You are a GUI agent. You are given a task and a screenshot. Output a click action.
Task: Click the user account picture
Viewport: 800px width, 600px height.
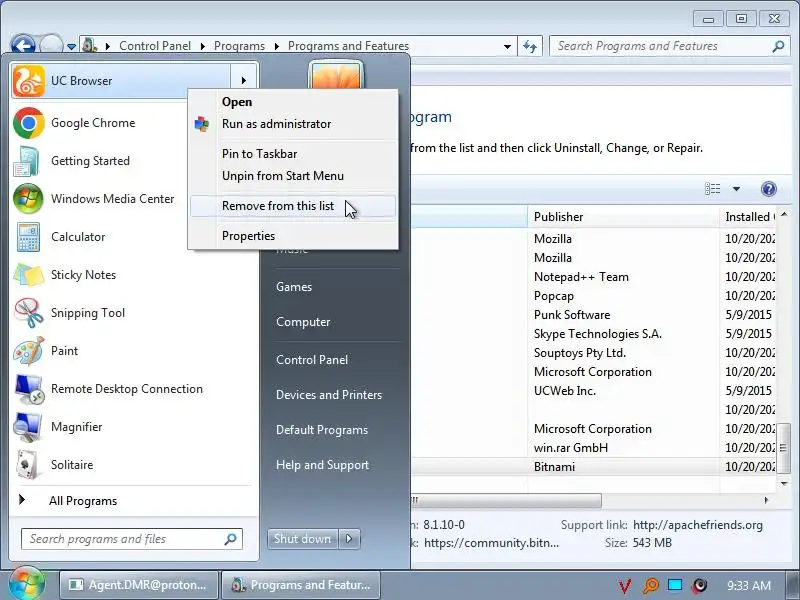(336, 76)
